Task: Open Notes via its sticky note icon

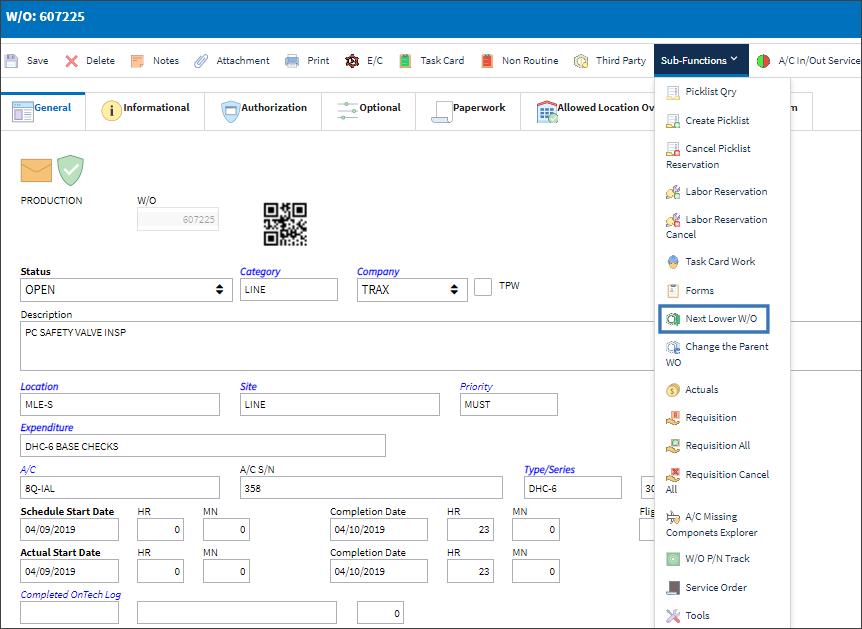Action: click(137, 60)
